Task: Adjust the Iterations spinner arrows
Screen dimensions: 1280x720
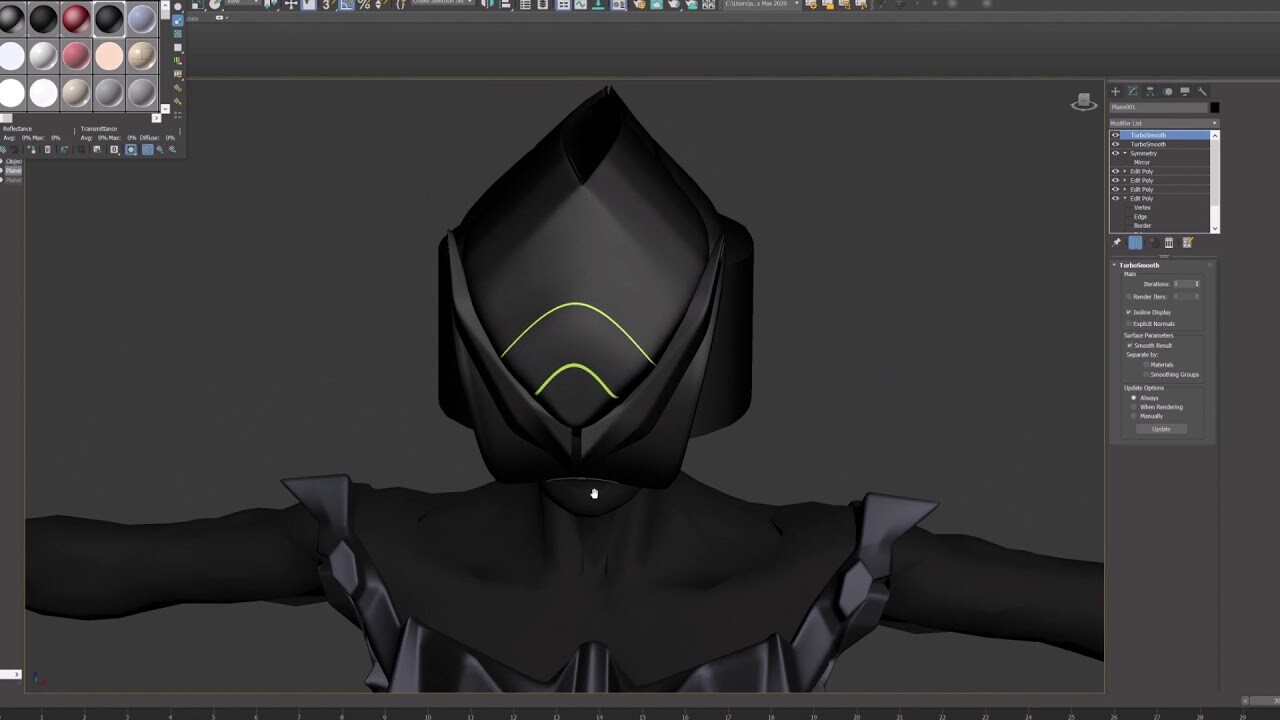Action: pos(1197,284)
